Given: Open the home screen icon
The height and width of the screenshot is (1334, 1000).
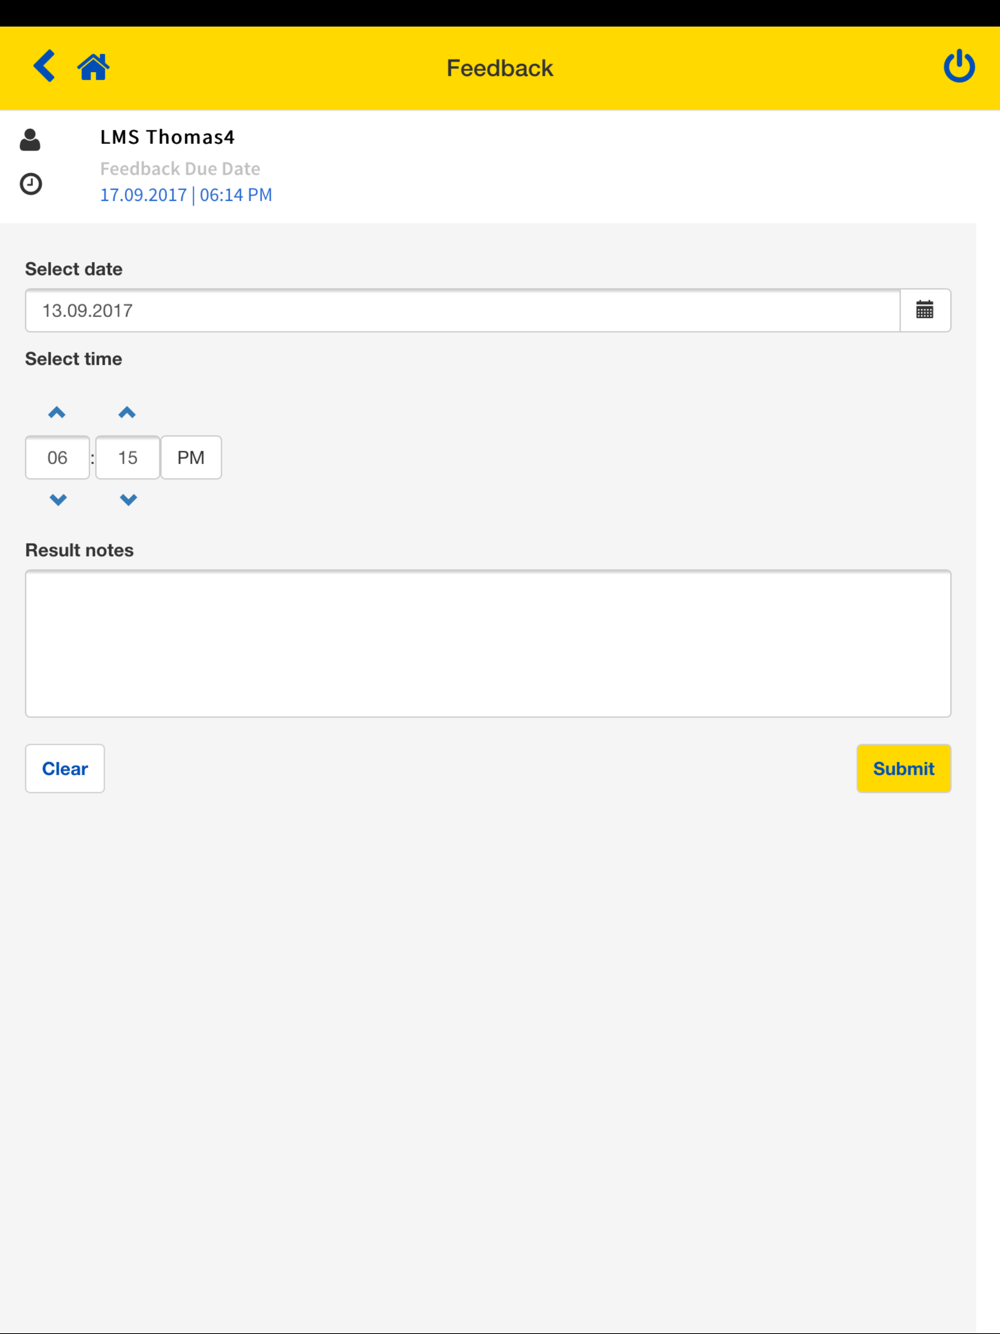Looking at the screenshot, I should point(93,67).
